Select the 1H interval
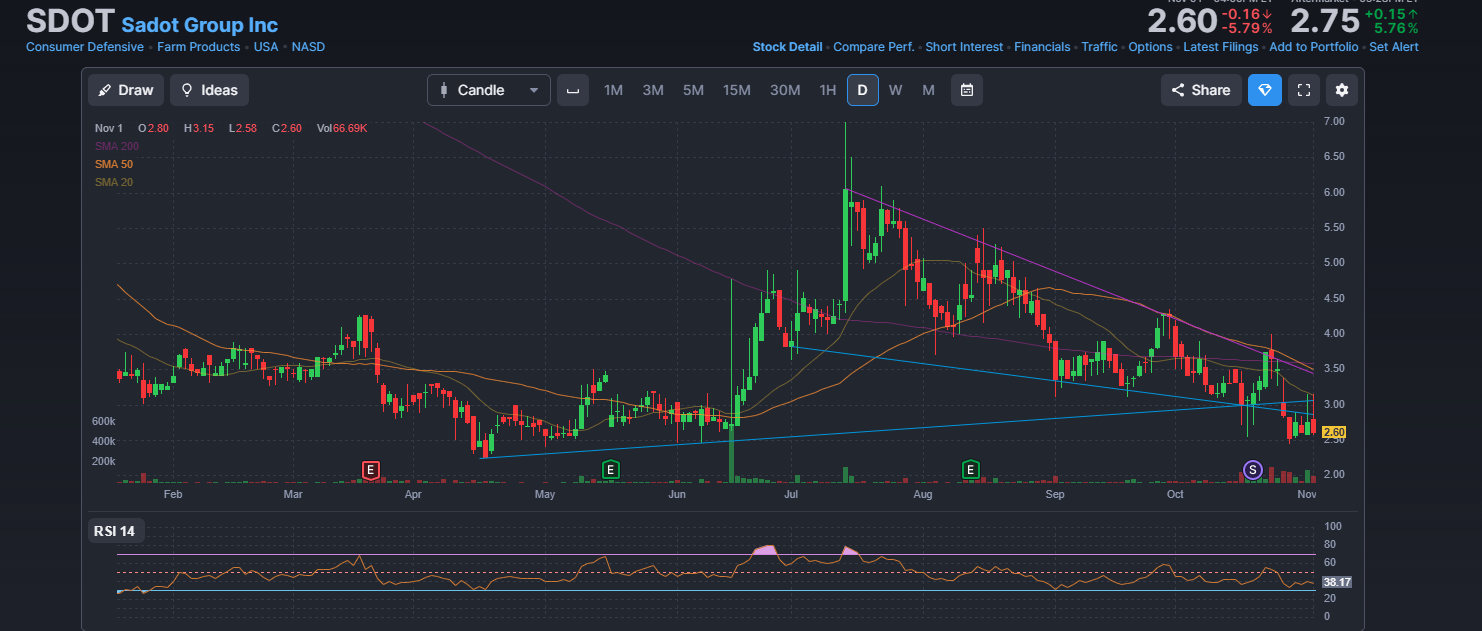Image resolution: width=1482 pixels, height=631 pixels. coord(827,90)
